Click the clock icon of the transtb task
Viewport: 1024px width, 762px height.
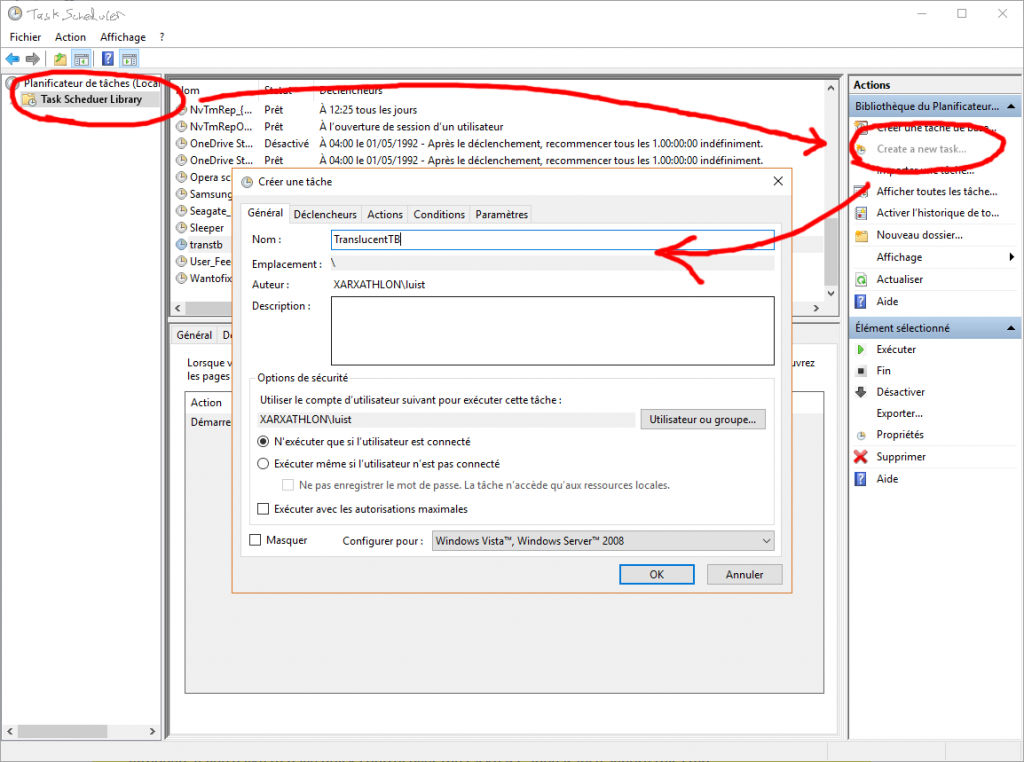point(182,244)
